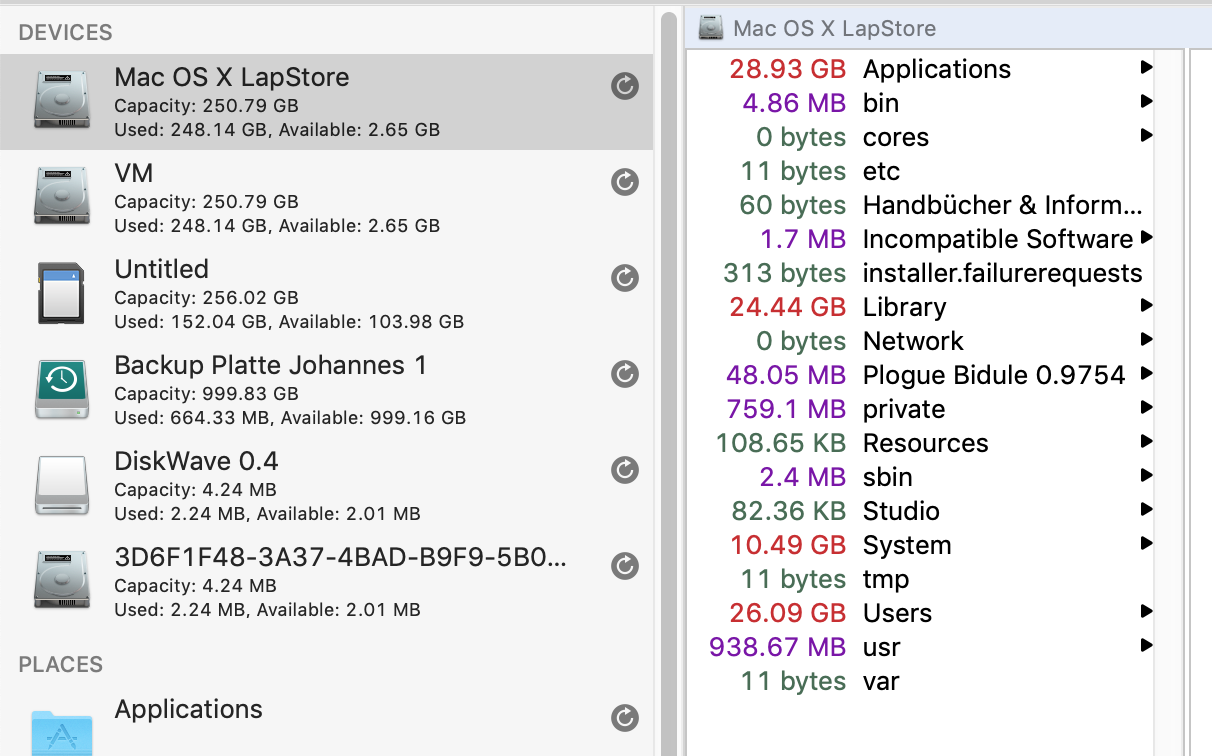
Task: Expand the Library folder arrow
Action: point(1146,306)
